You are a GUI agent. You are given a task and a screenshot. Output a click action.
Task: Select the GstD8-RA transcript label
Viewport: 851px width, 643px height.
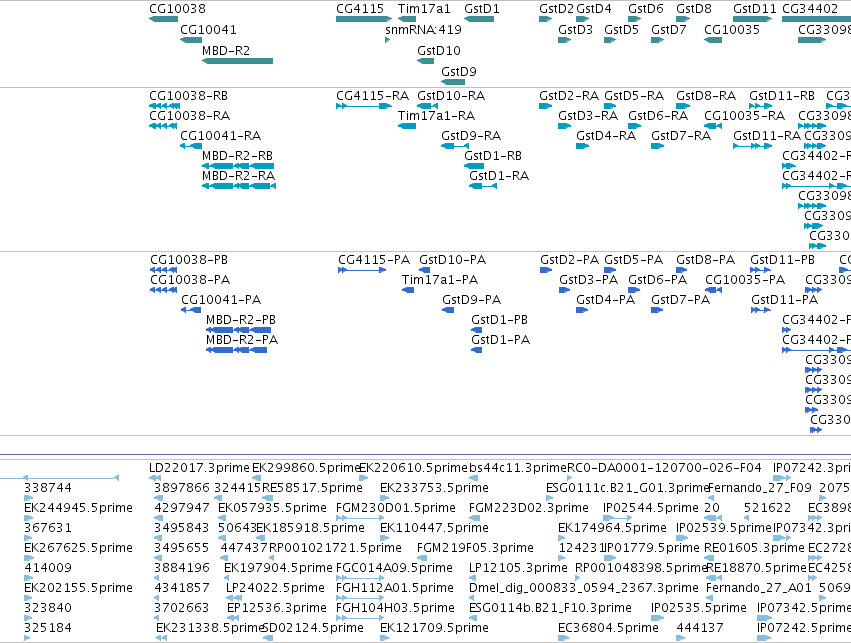click(x=706, y=96)
